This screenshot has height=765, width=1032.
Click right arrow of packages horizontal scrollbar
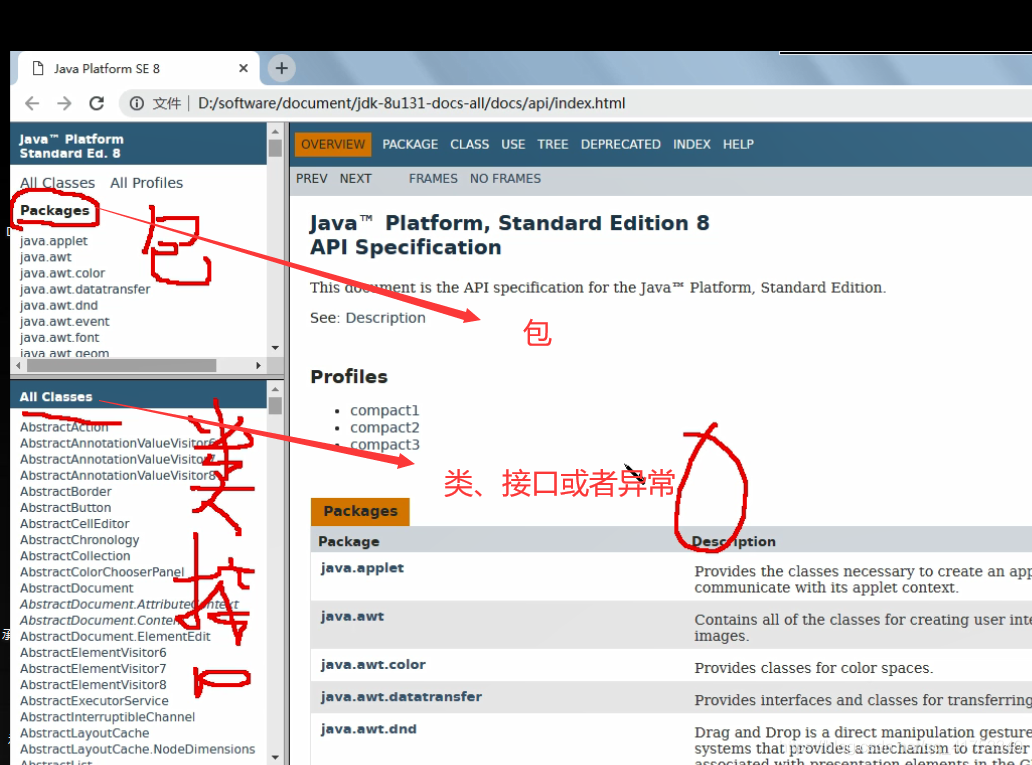click(x=259, y=365)
